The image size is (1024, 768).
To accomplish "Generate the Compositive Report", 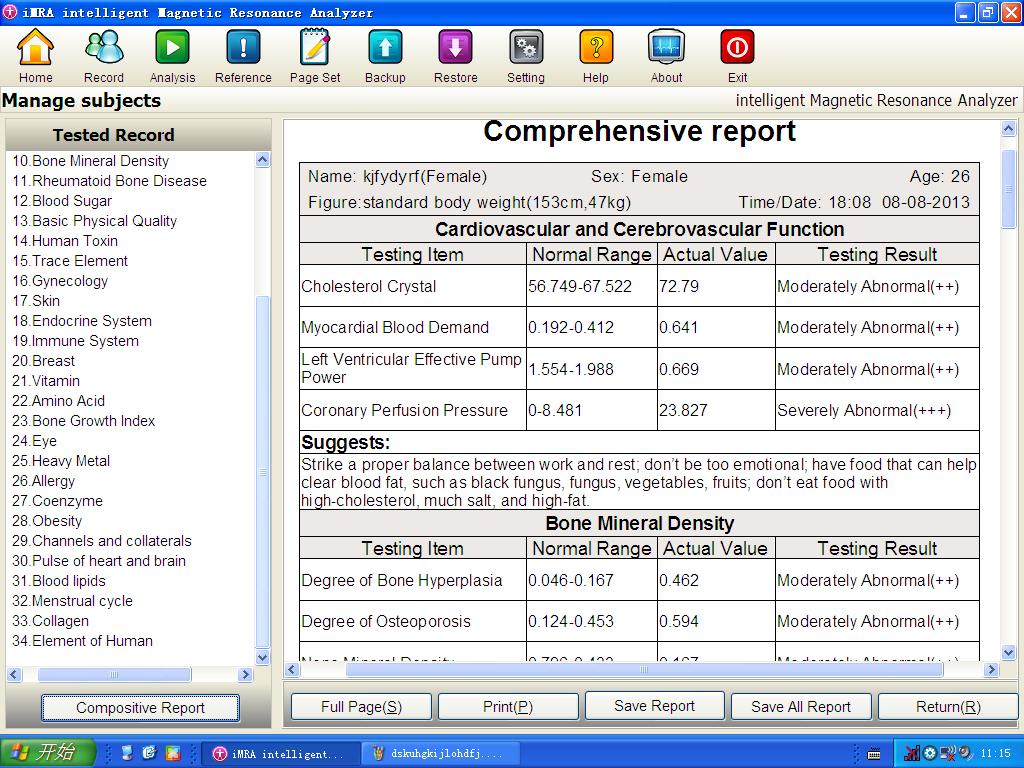I will point(140,708).
